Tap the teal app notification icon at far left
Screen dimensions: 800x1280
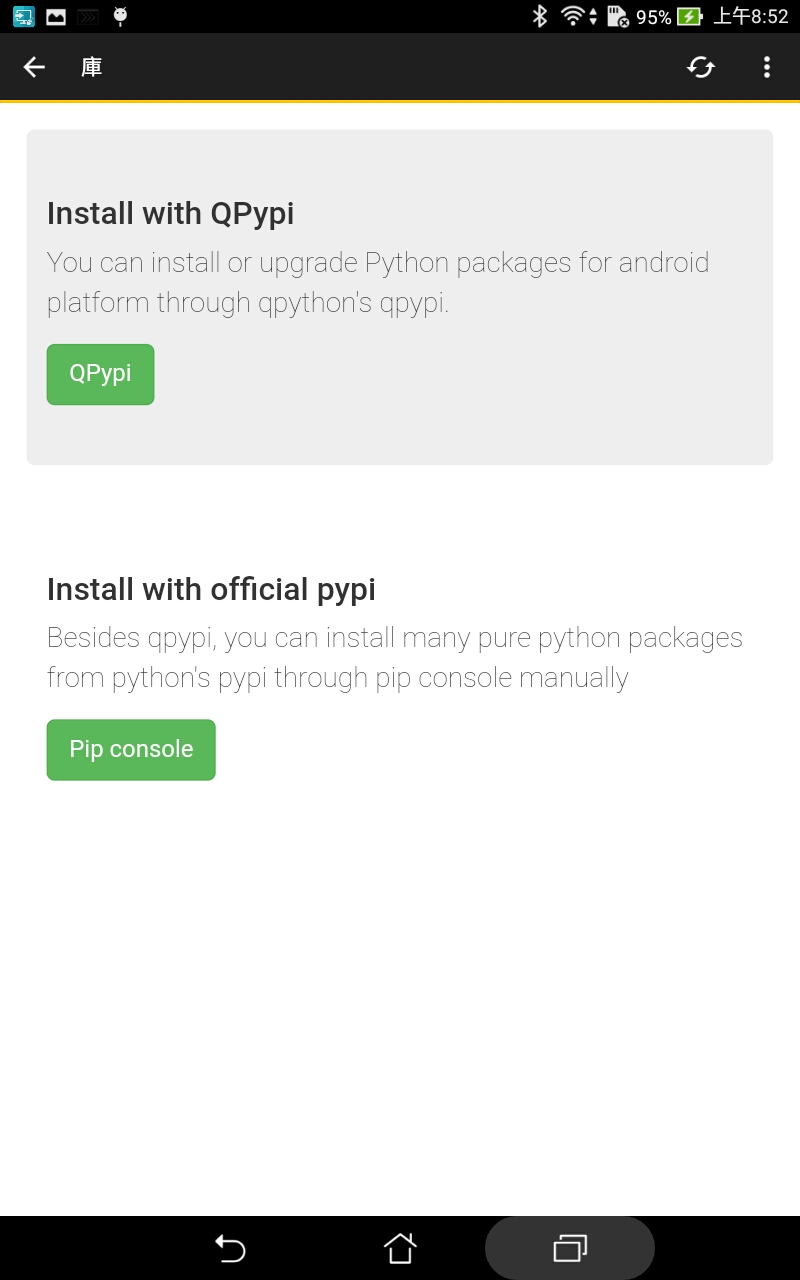24,16
